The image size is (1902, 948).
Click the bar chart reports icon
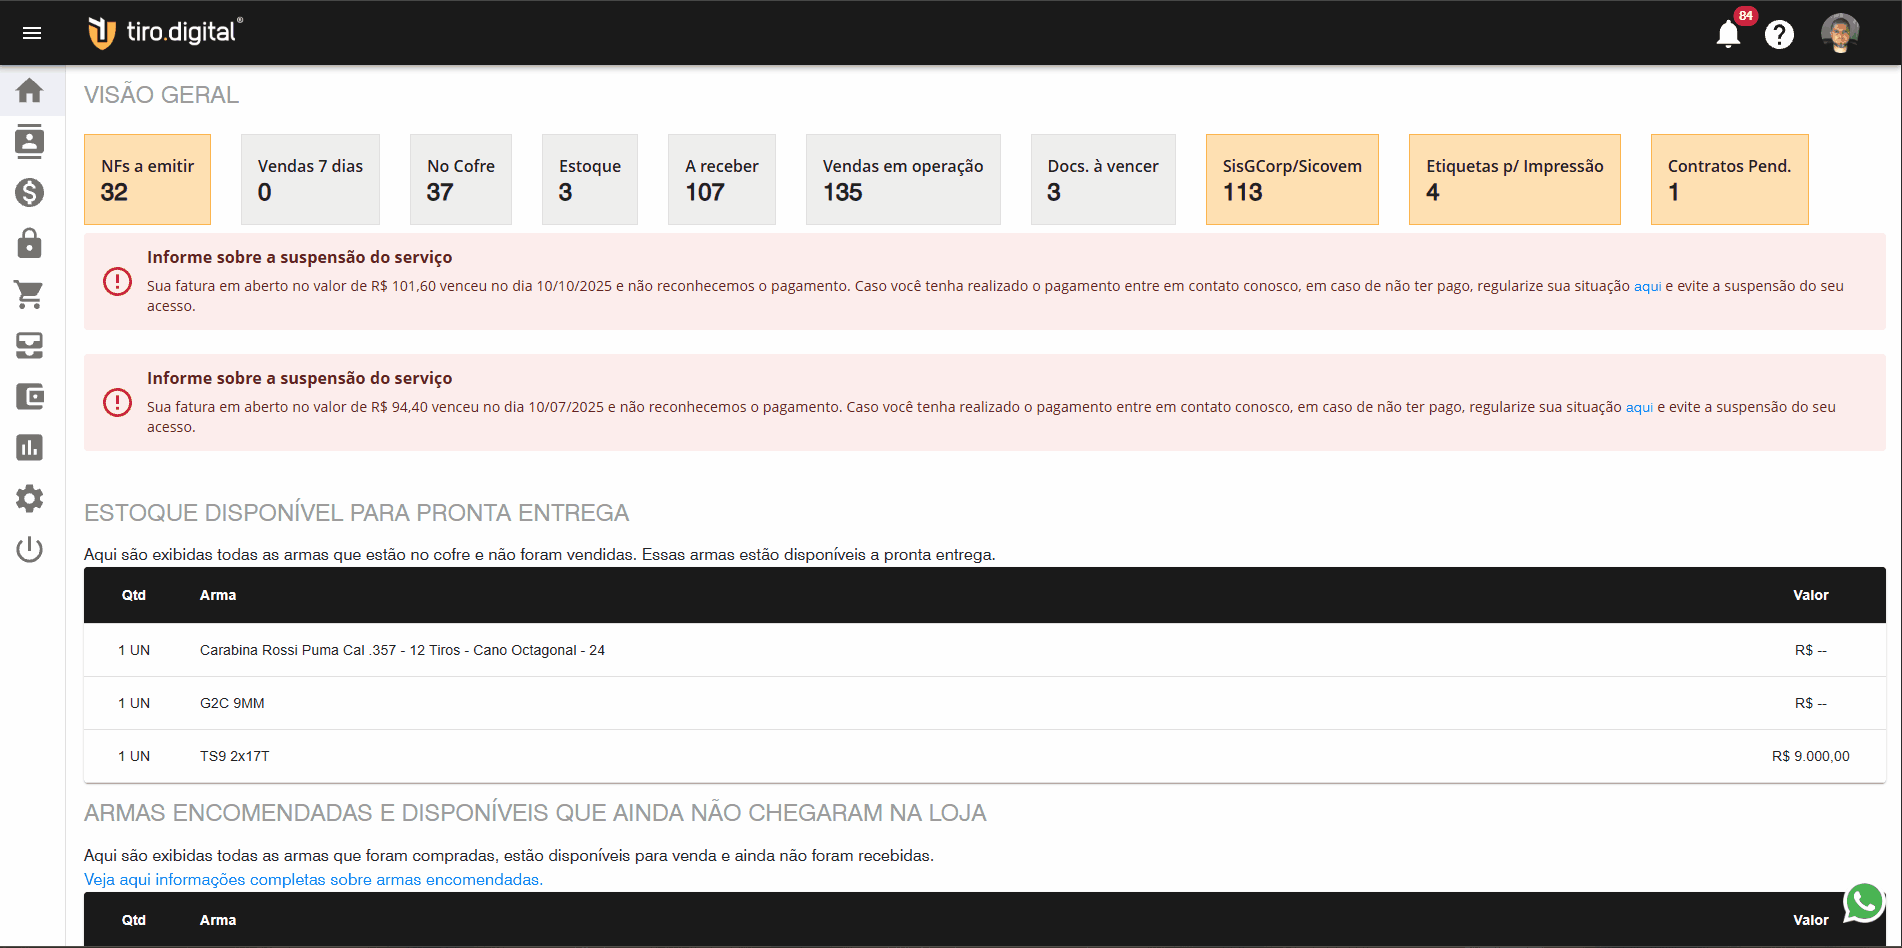[x=30, y=447]
